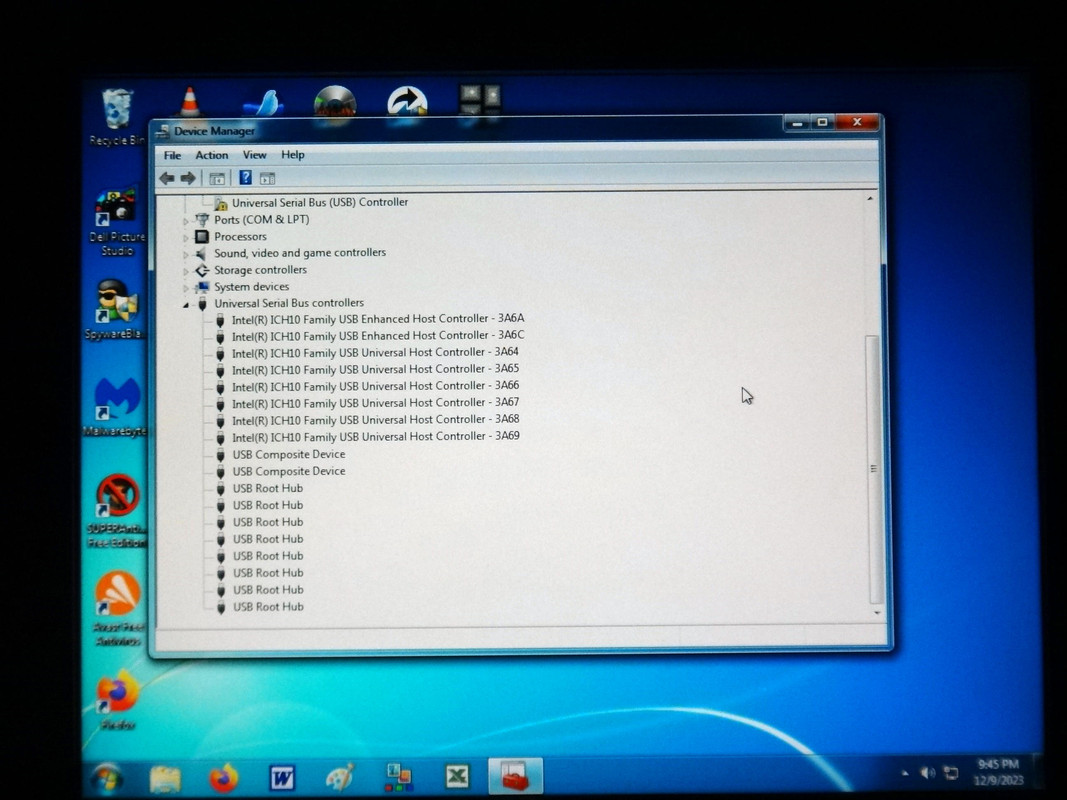Expand the Ports (COM & LPT) node
1067x800 pixels.
tap(186, 220)
